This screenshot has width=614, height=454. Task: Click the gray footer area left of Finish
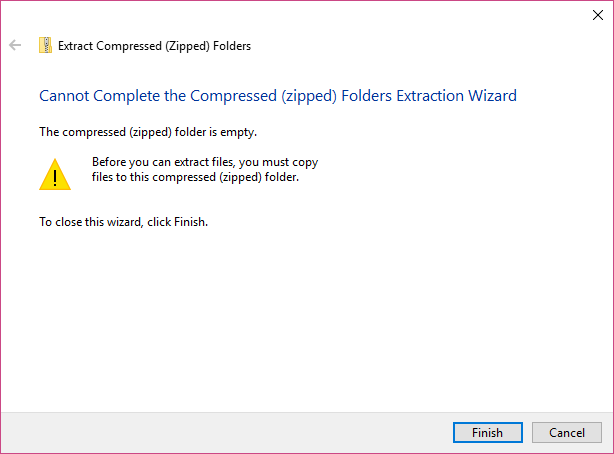click(220, 432)
